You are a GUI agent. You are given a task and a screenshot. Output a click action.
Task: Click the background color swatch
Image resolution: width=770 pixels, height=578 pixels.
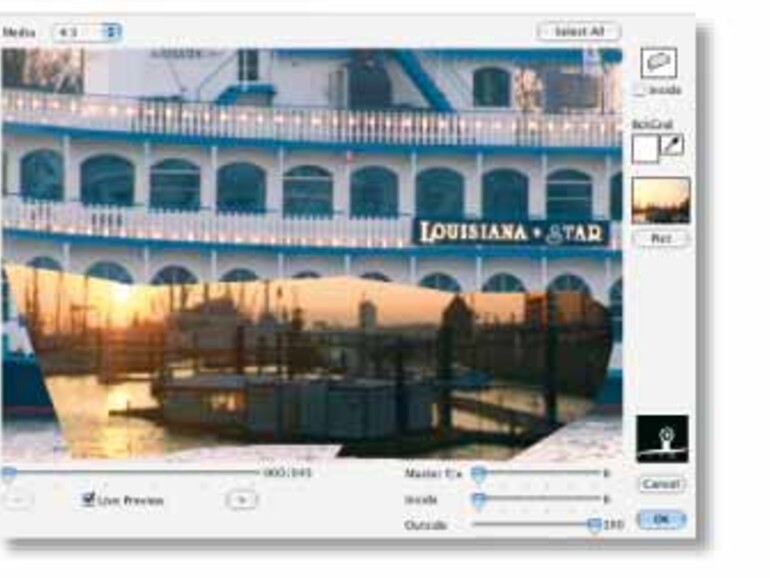pos(645,148)
